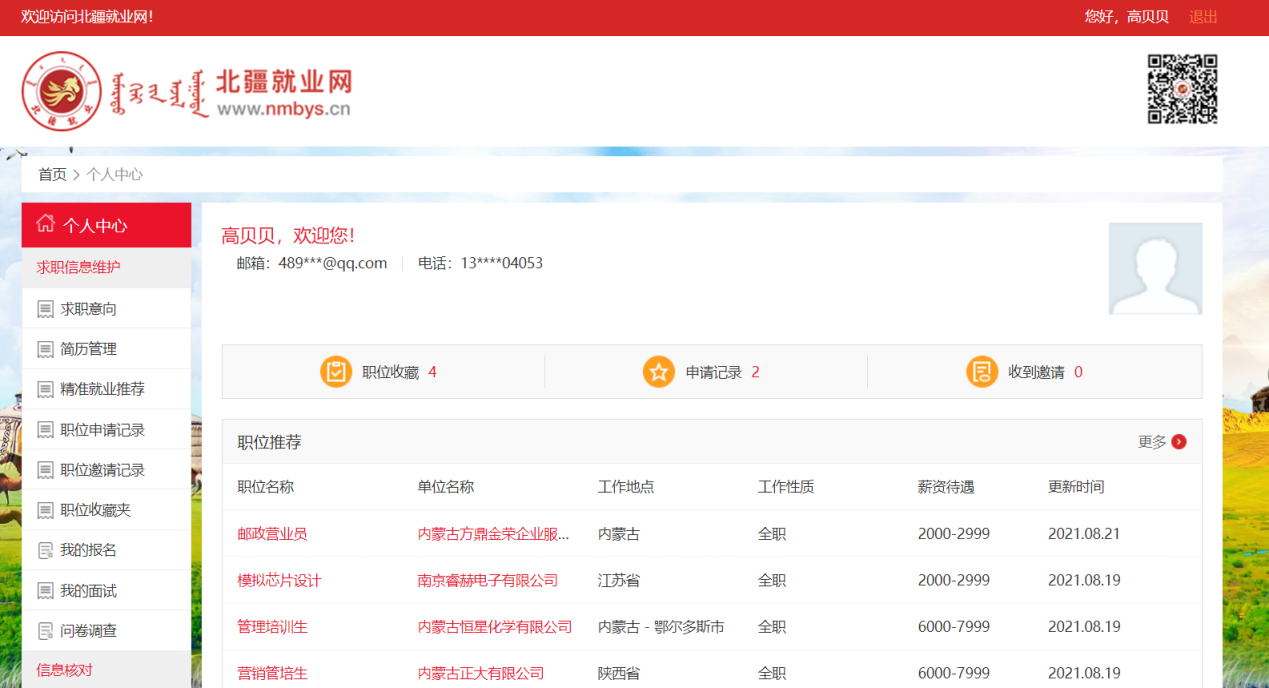Click the orange 职位收藏 clipboard icon
Screen dimensions: 1269x688
click(x=336, y=372)
